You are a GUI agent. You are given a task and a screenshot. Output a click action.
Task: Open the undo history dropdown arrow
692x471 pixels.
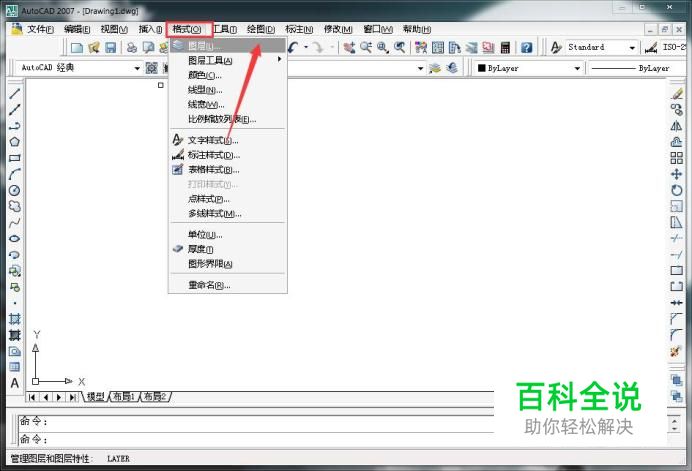[306, 47]
